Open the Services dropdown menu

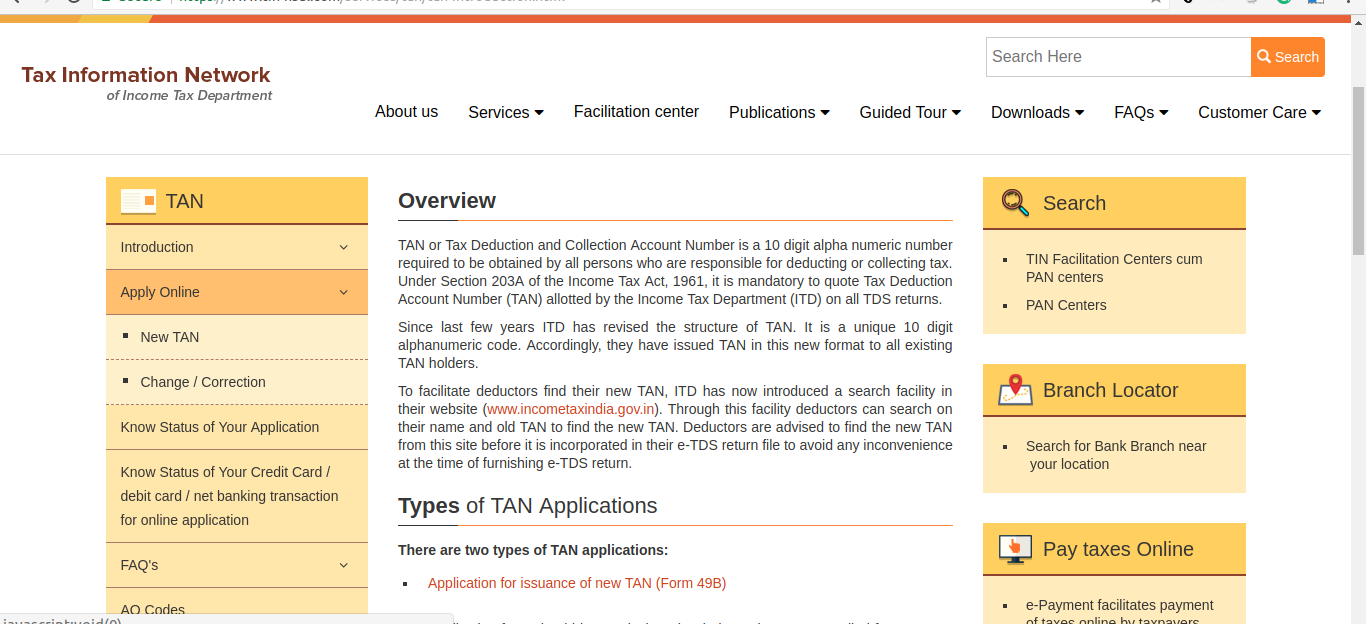tap(505, 113)
